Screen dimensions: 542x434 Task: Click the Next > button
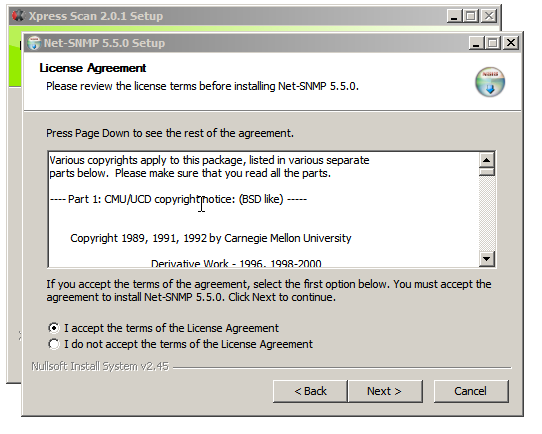click(x=385, y=391)
